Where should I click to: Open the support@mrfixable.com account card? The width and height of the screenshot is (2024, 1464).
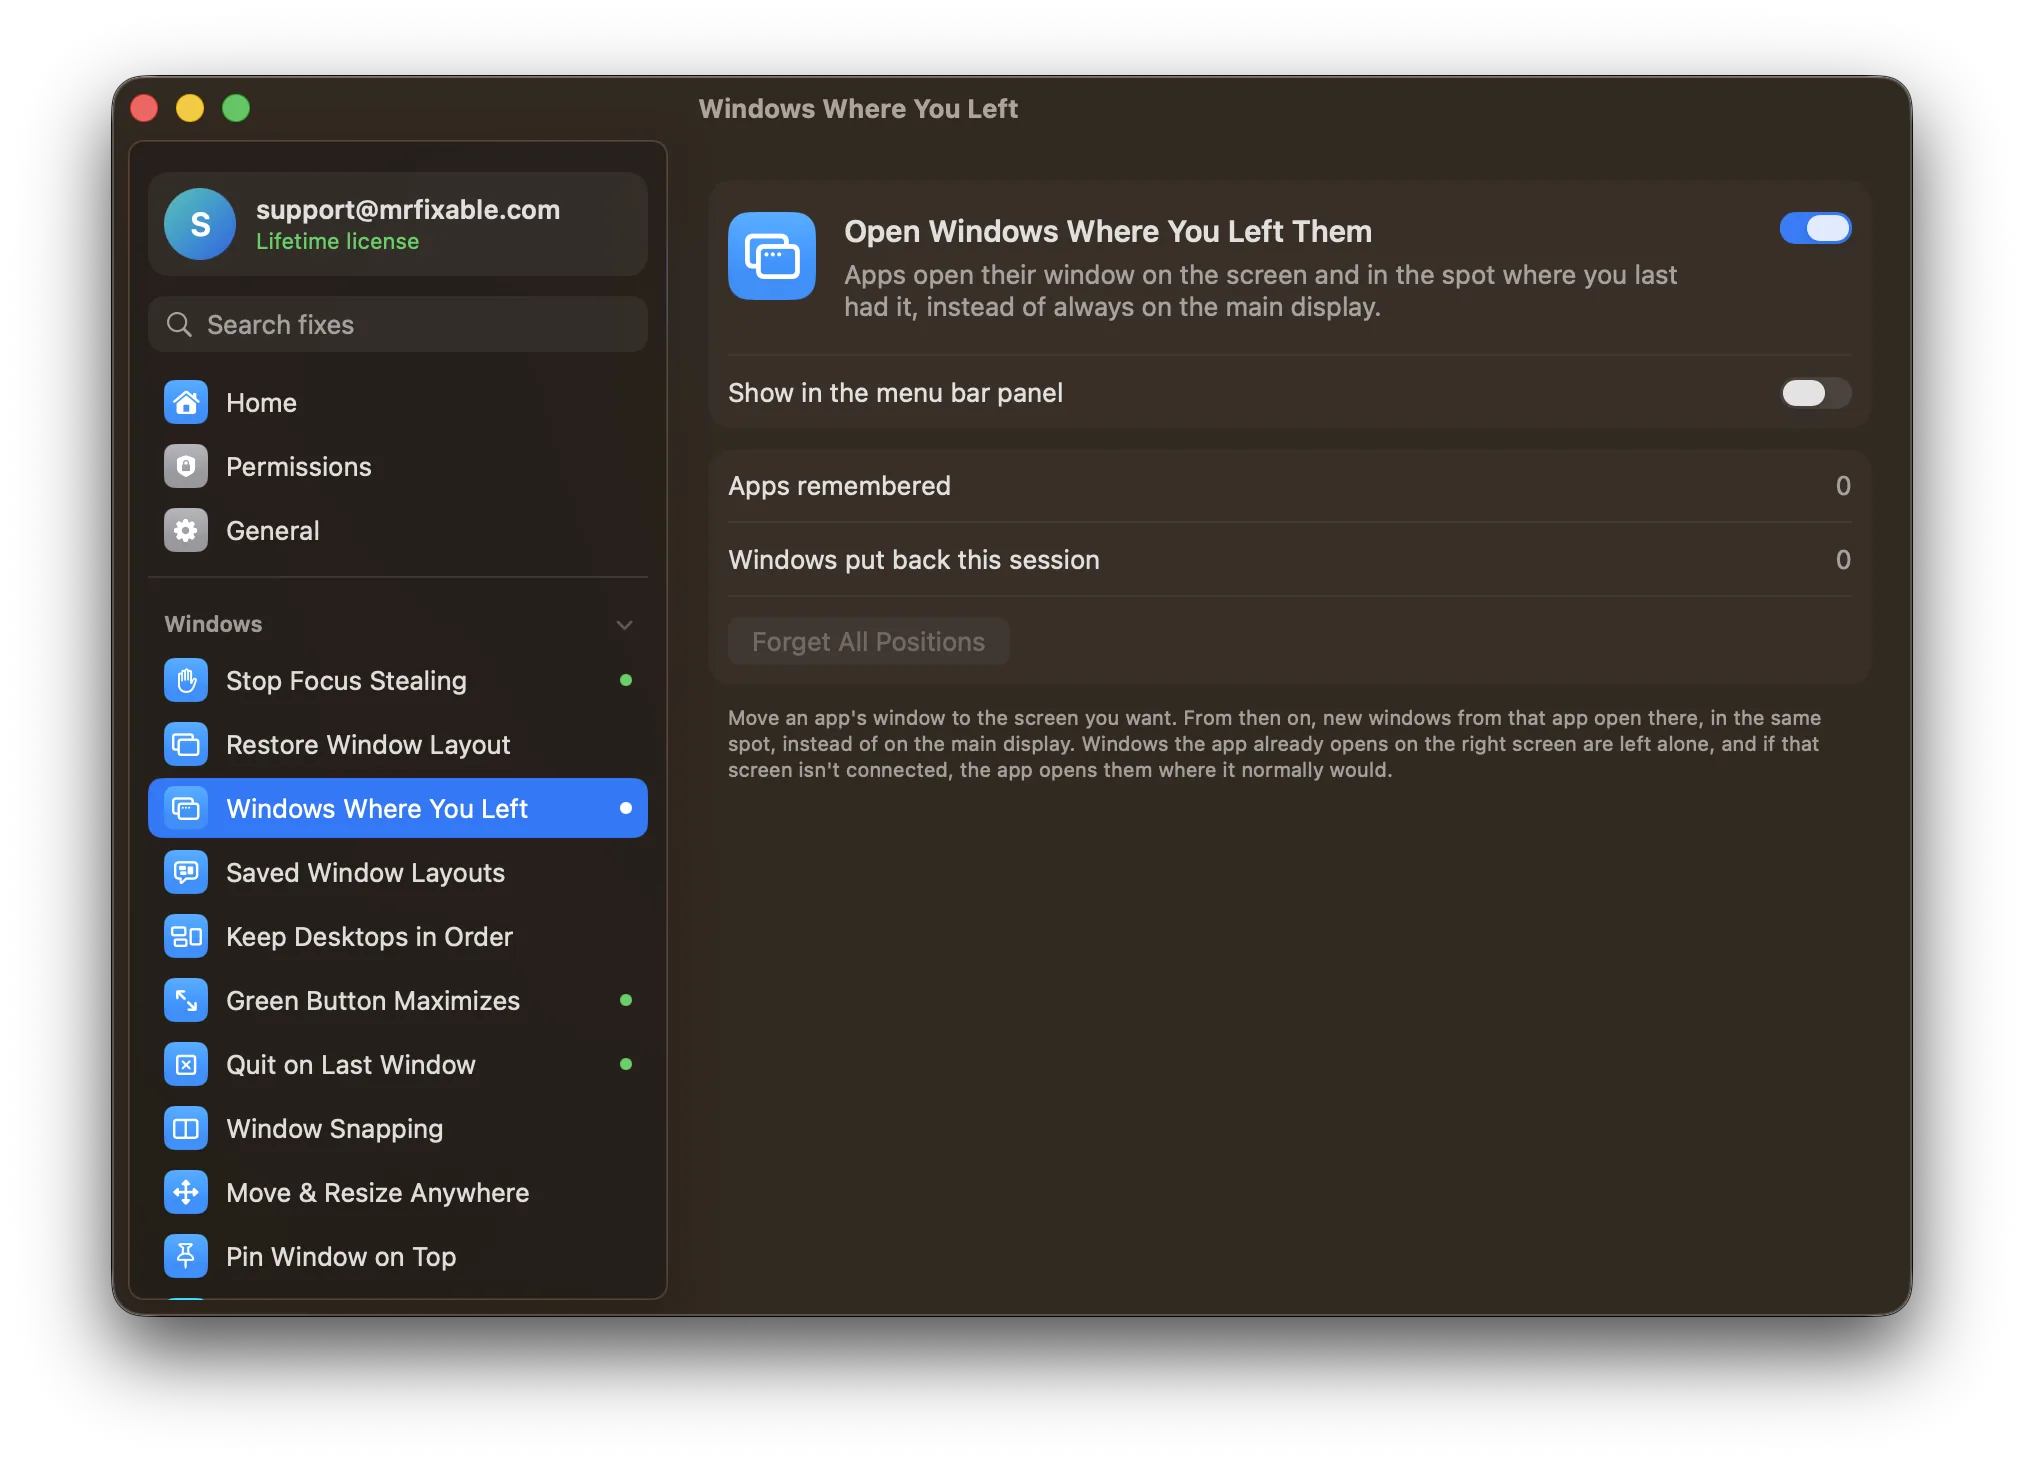(x=398, y=224)
